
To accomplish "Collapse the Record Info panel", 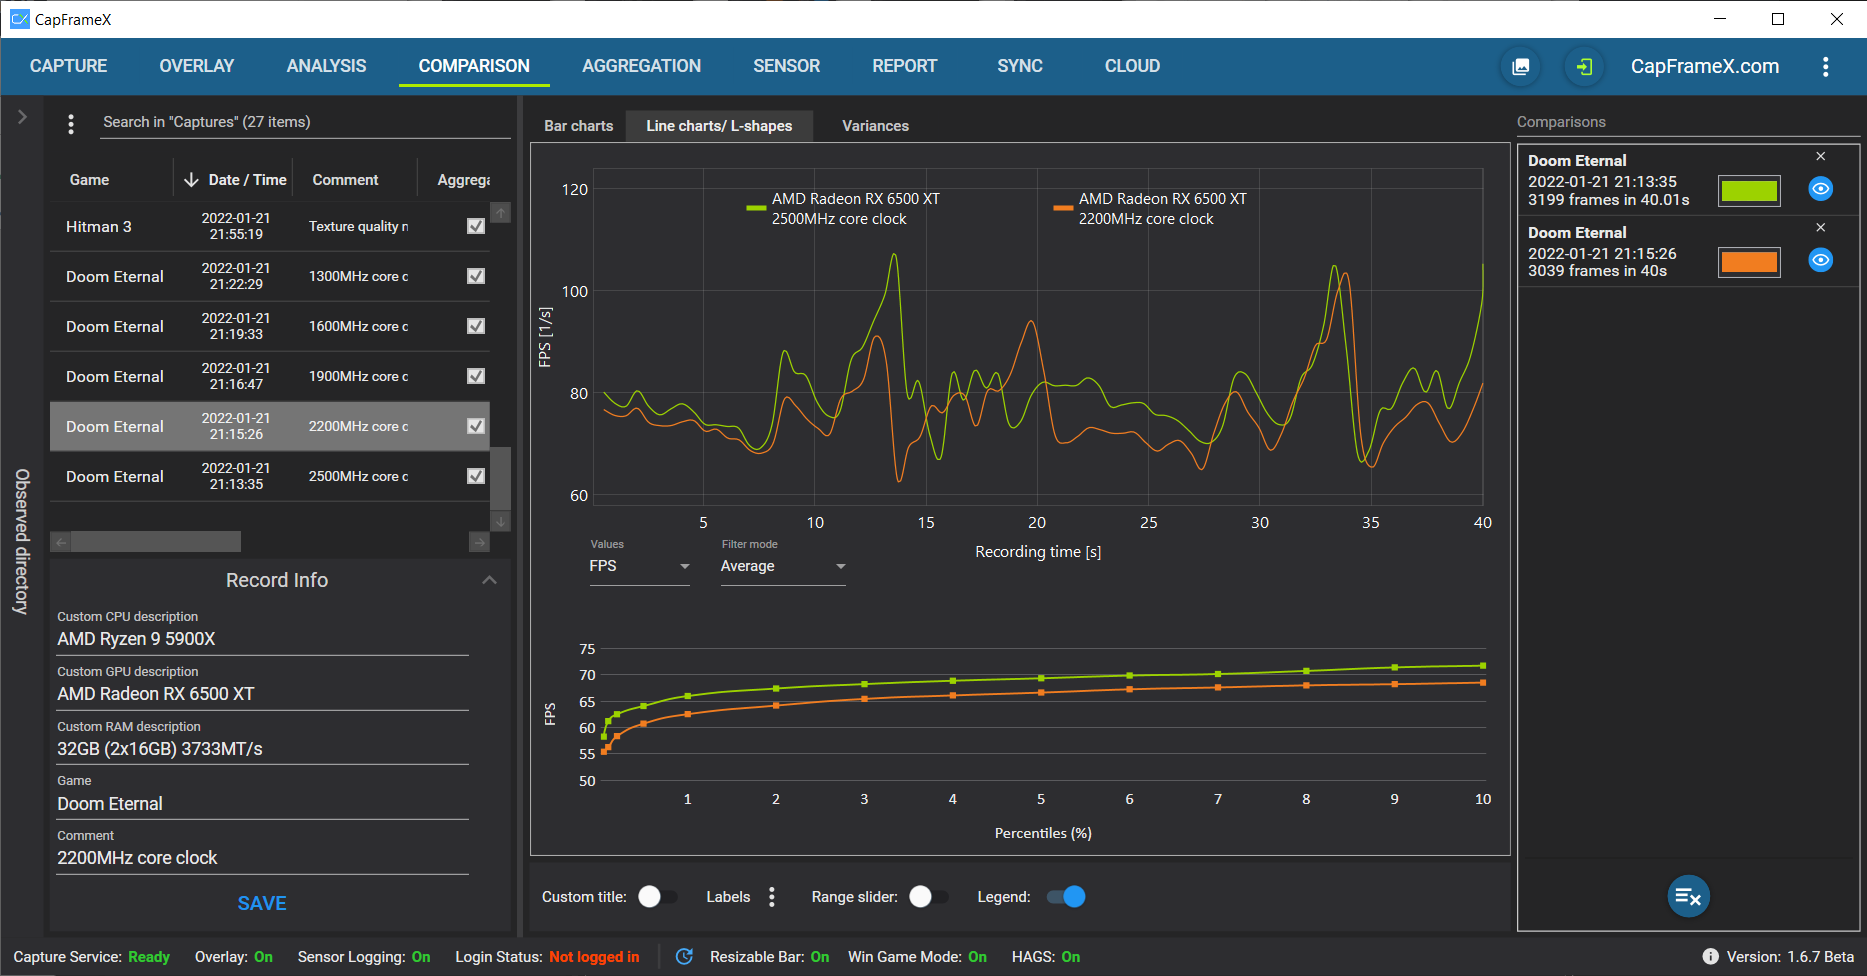I will click(x=489, y=580).
